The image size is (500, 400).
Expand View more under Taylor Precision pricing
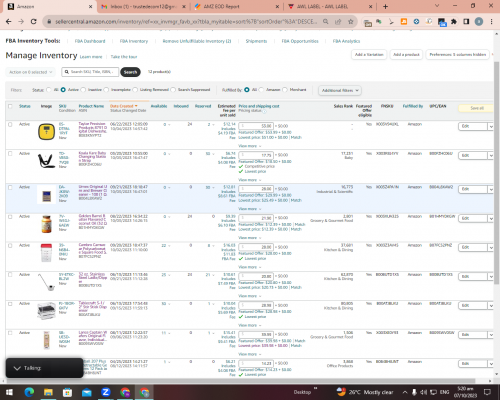(x=250, y=146)
